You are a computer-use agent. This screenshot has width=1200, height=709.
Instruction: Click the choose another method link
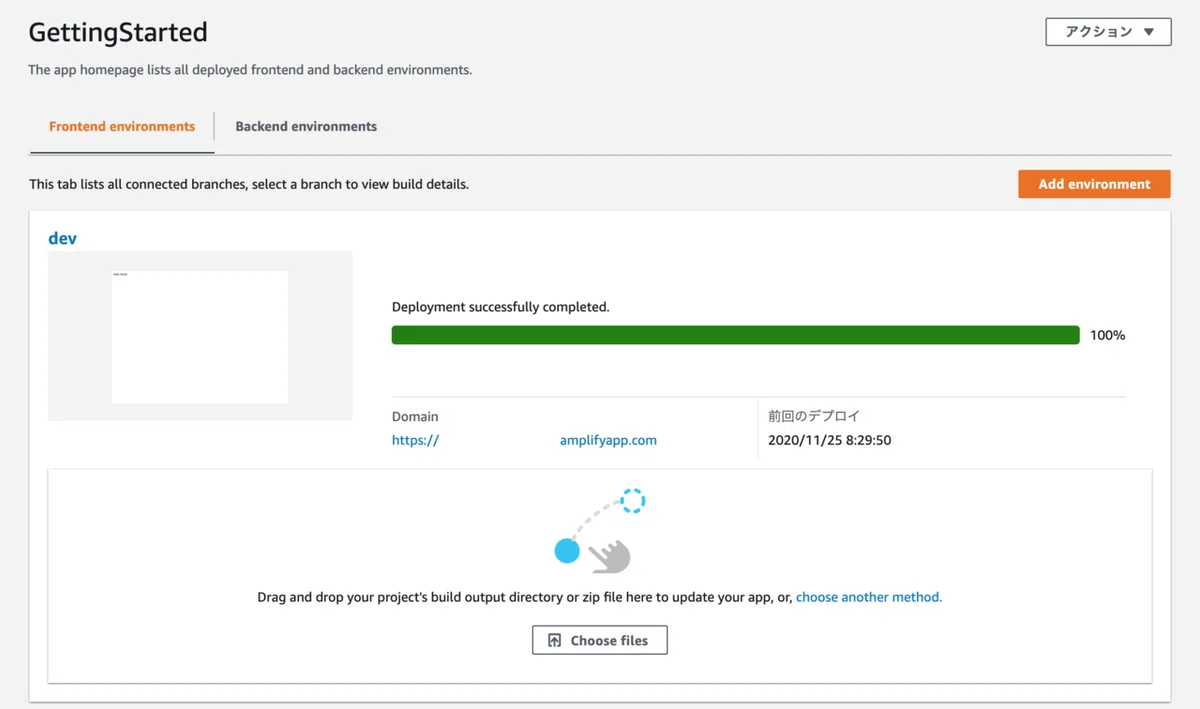point(869,597)
